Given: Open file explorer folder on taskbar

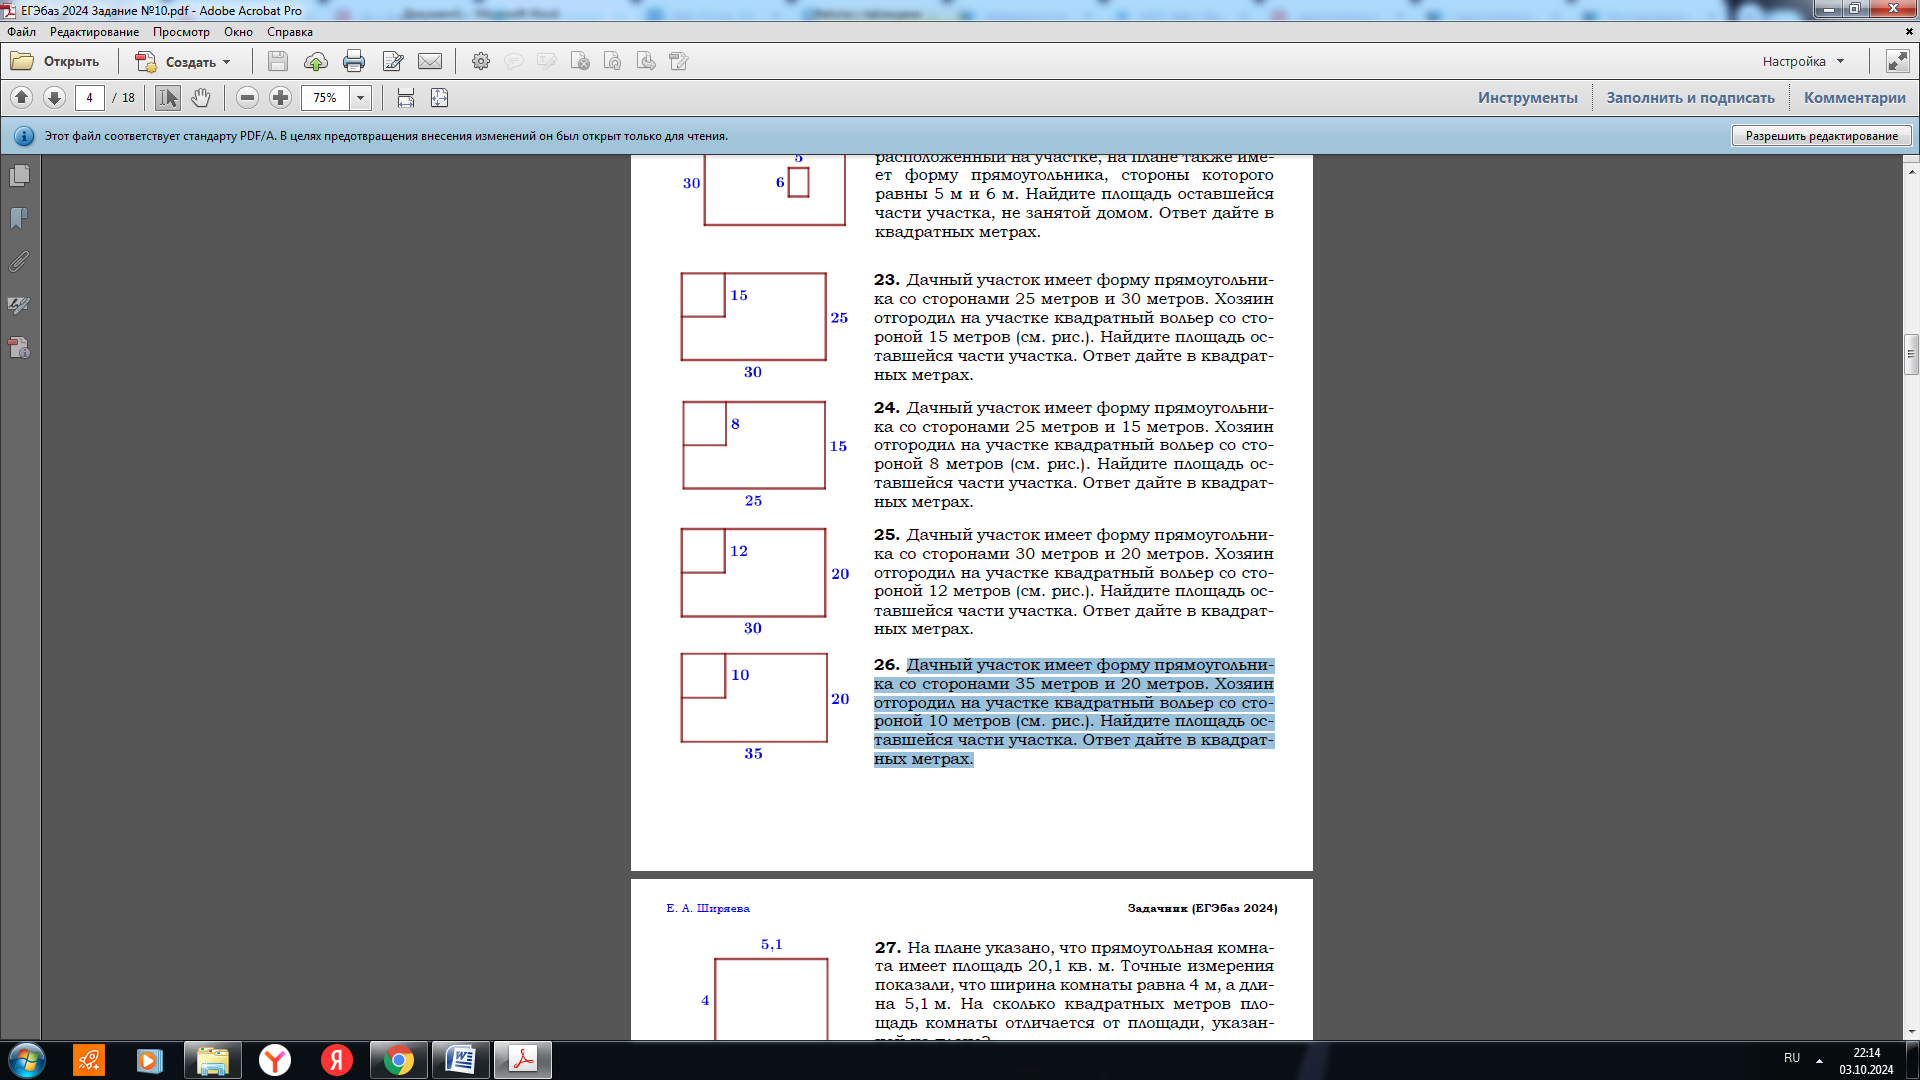Looking at the screenshot, I should [x=213, y=1060].
